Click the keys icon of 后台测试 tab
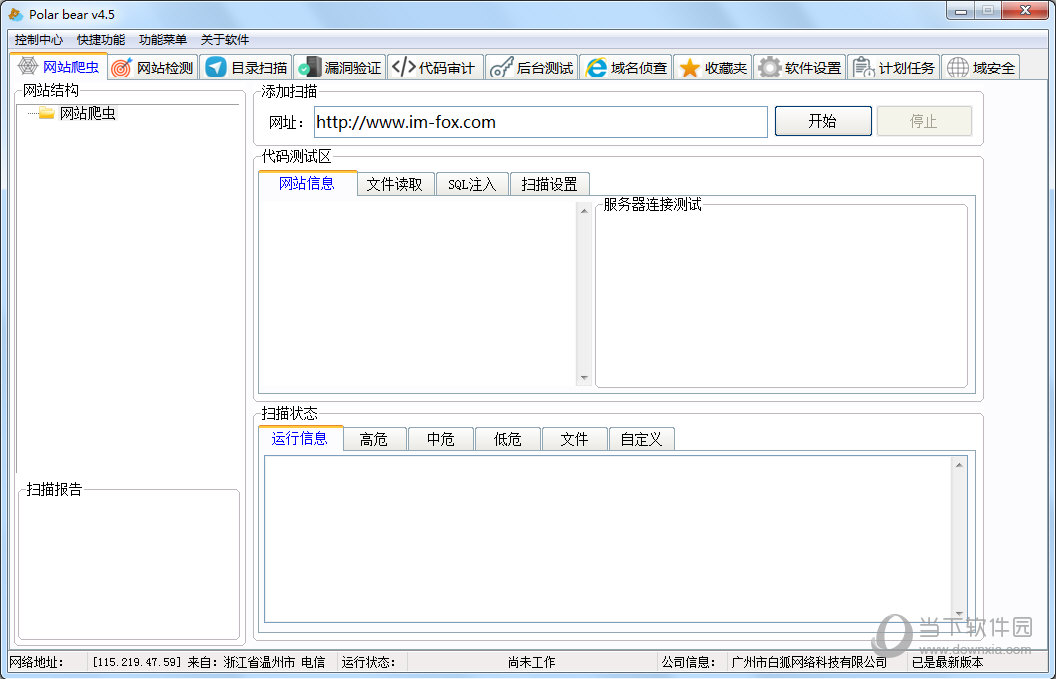 [x=501, y=67]
